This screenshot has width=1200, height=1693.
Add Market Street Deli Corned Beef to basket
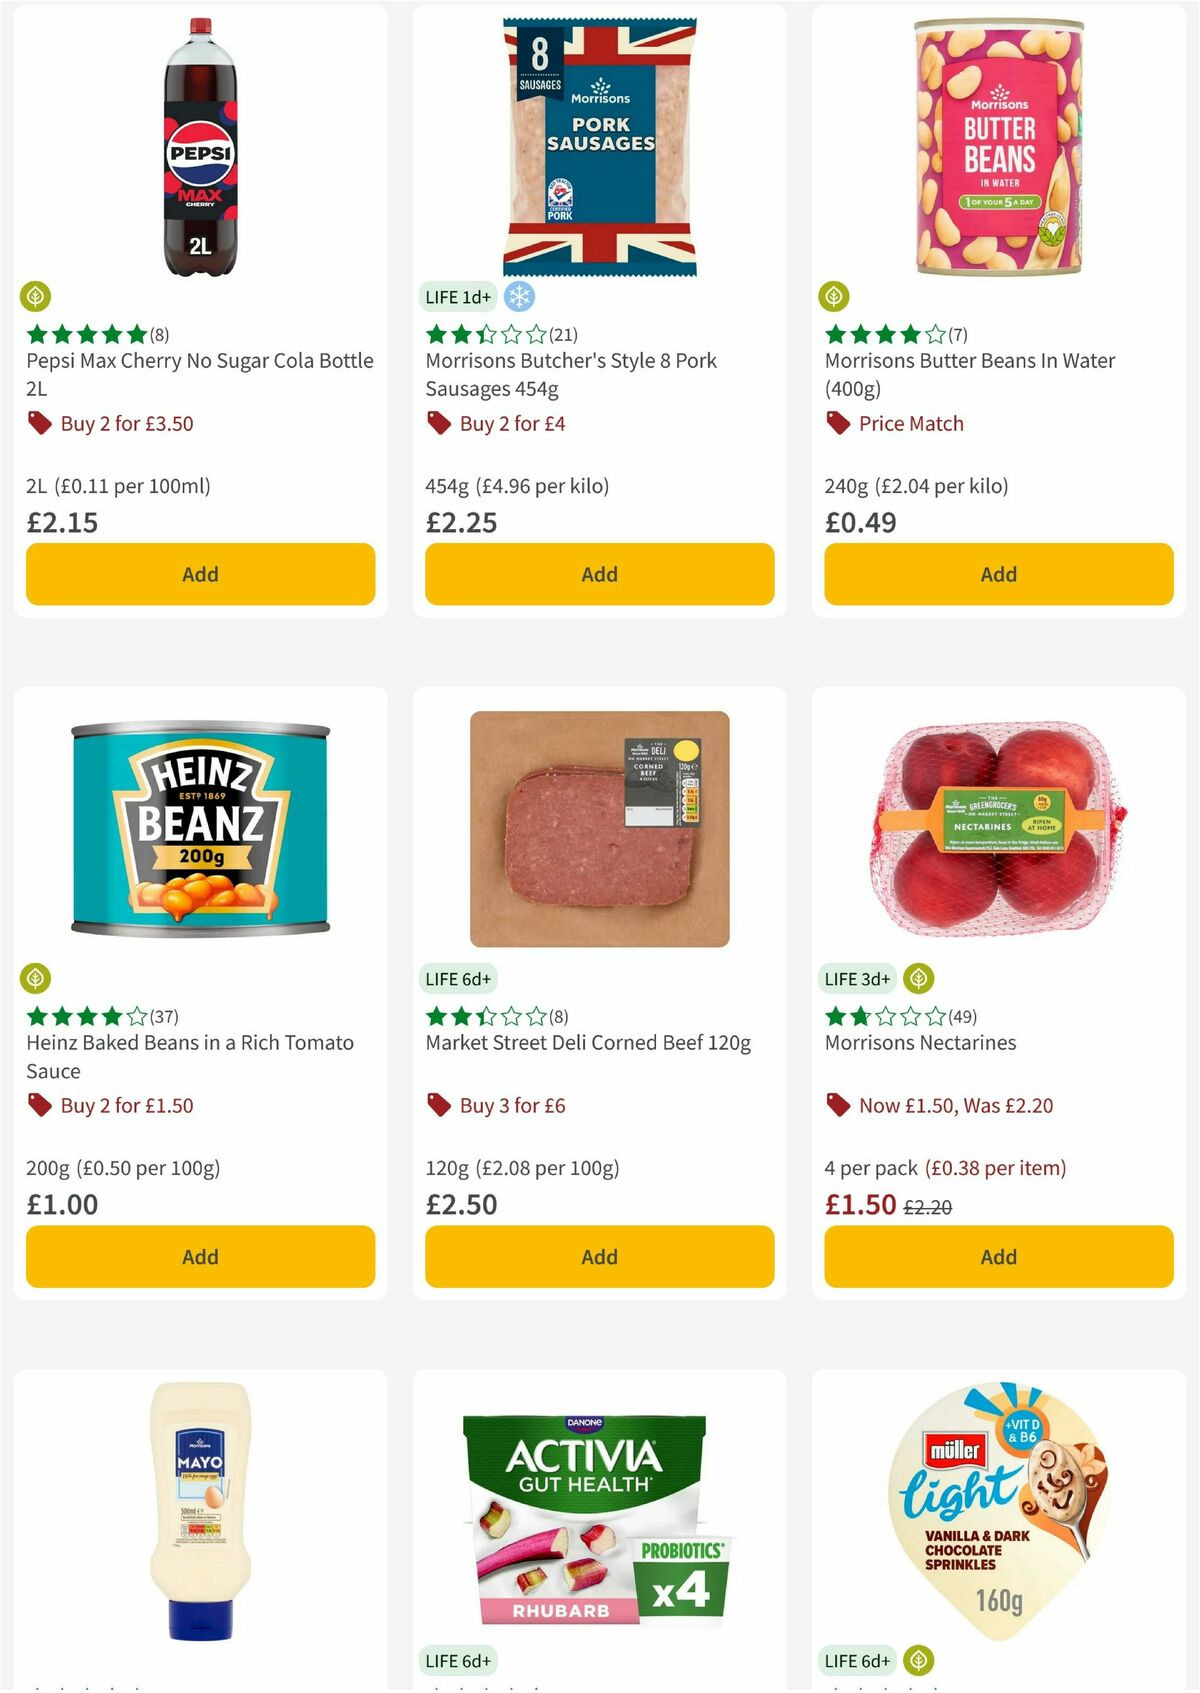point(598,1256)
